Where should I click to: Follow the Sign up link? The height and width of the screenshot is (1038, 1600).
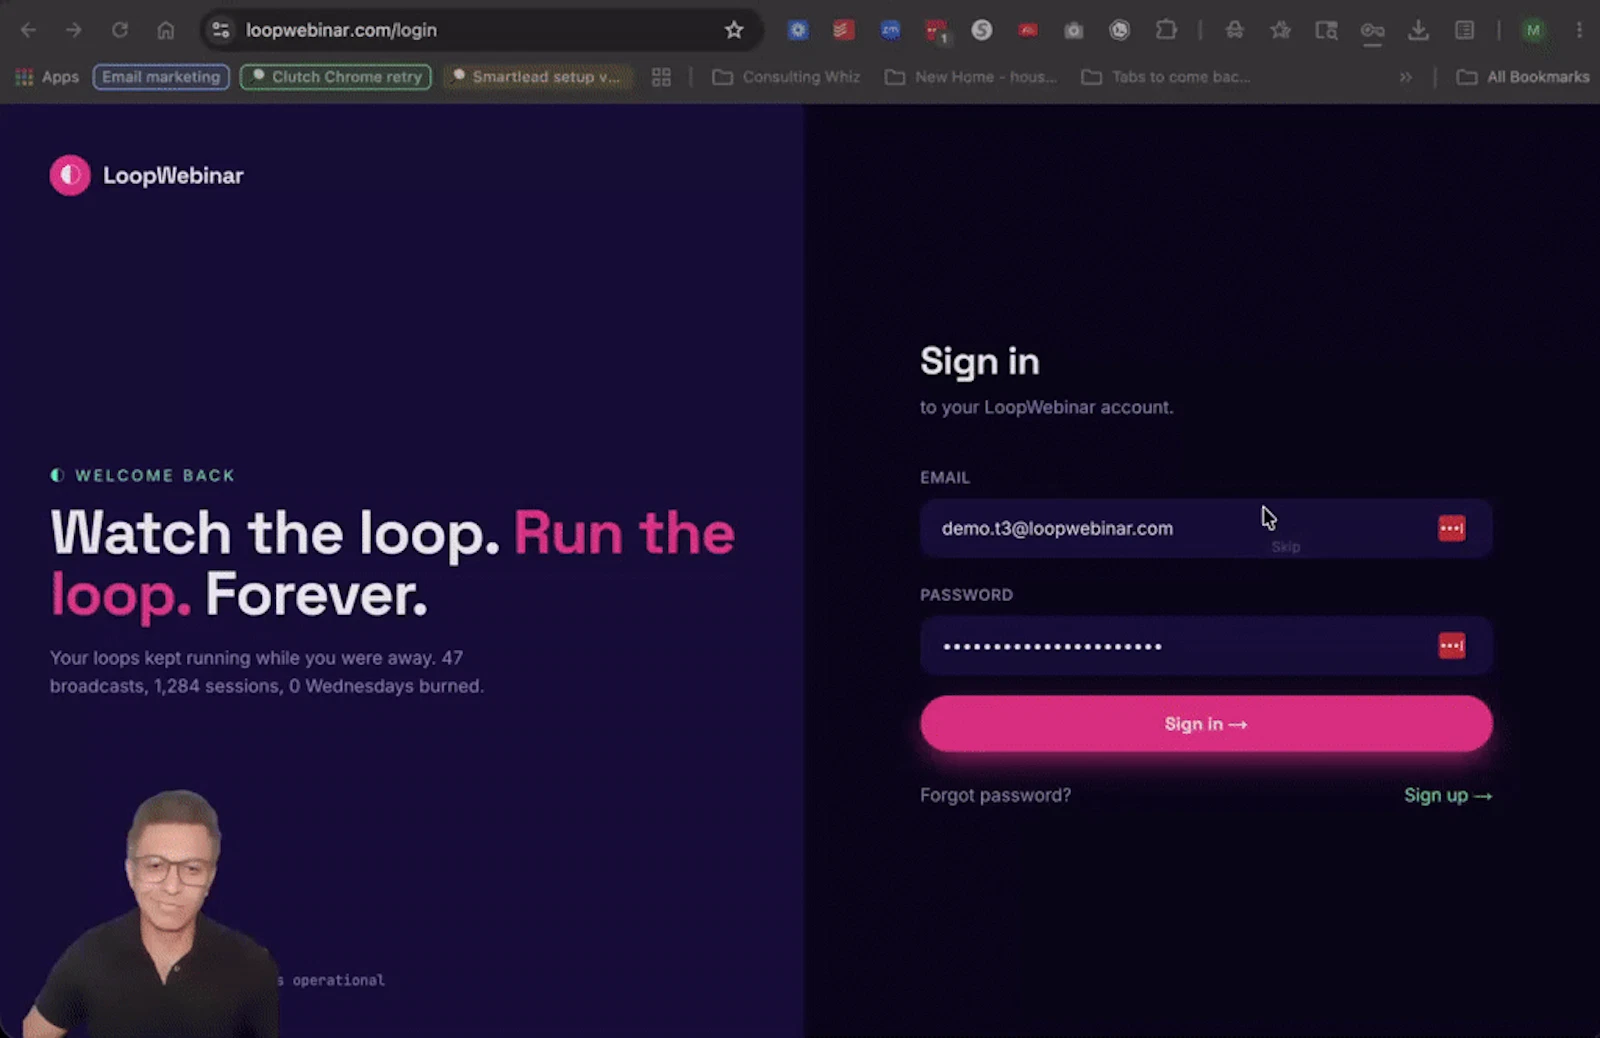click(1448, 795)
